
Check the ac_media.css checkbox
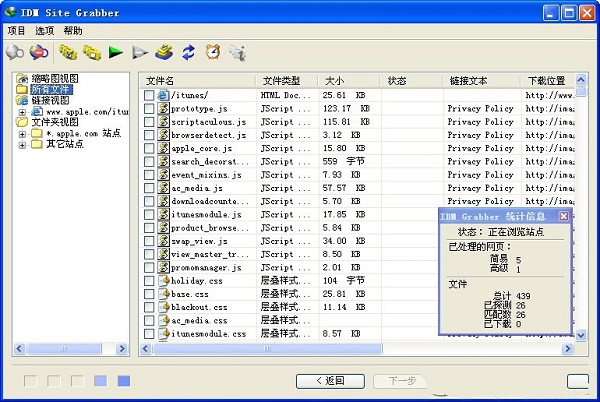149,321
